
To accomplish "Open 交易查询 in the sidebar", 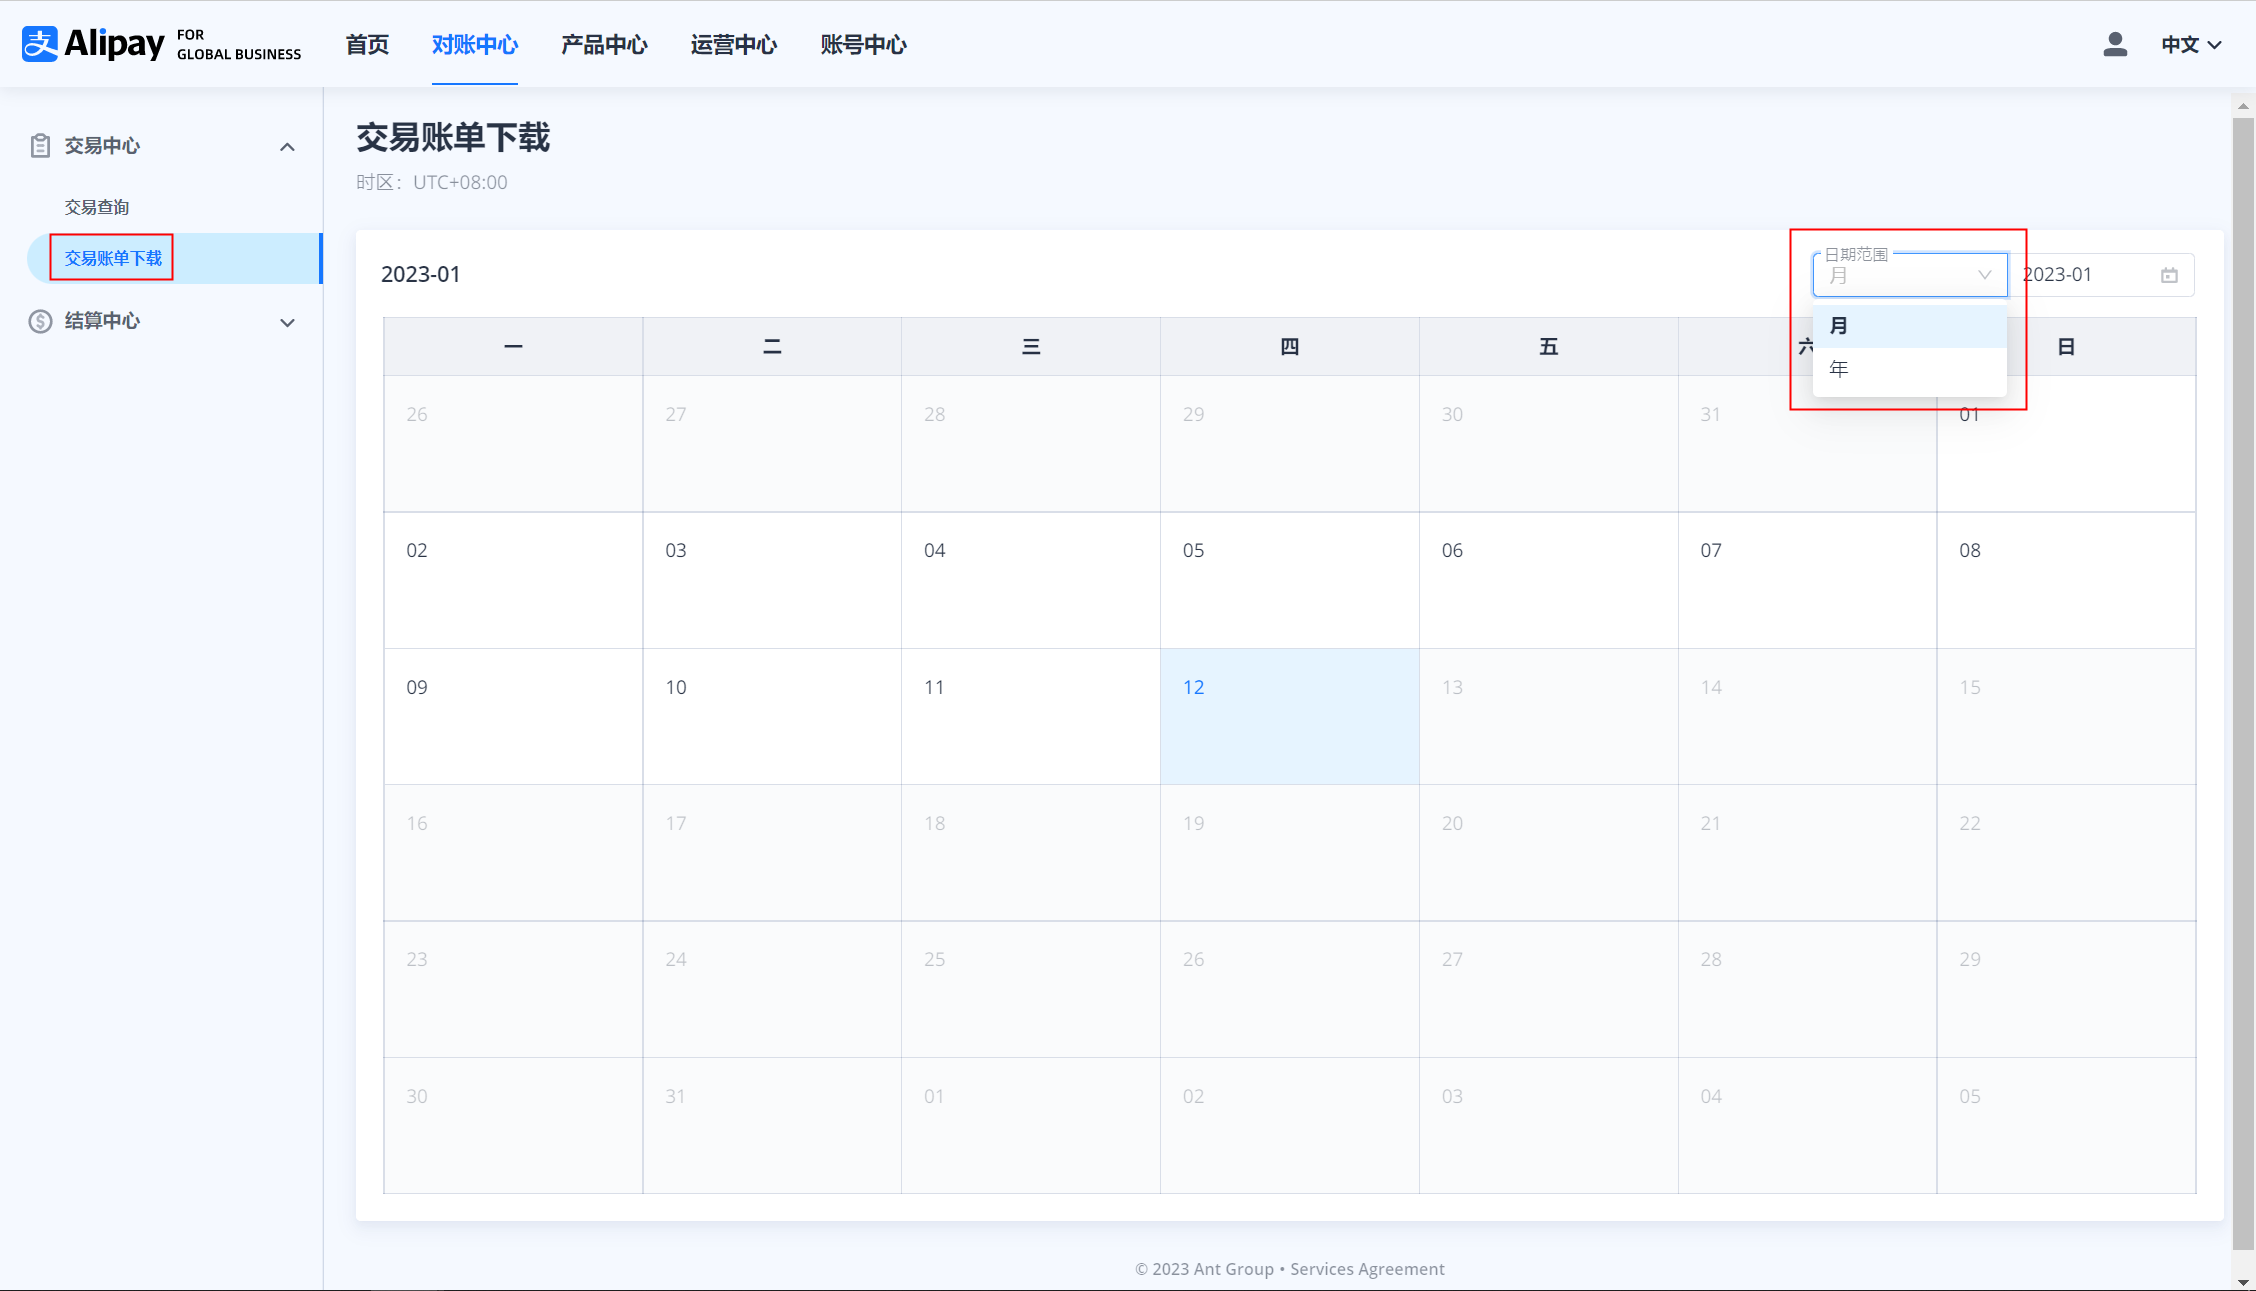I will tap(97, 207).
